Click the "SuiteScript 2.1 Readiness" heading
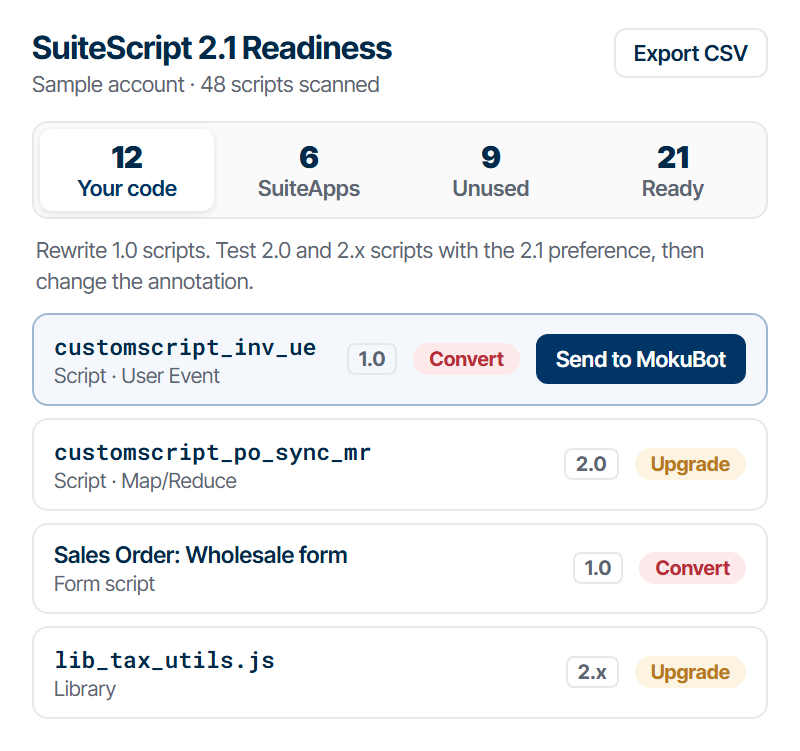This screenshot has height=751, width=800. 212,48
